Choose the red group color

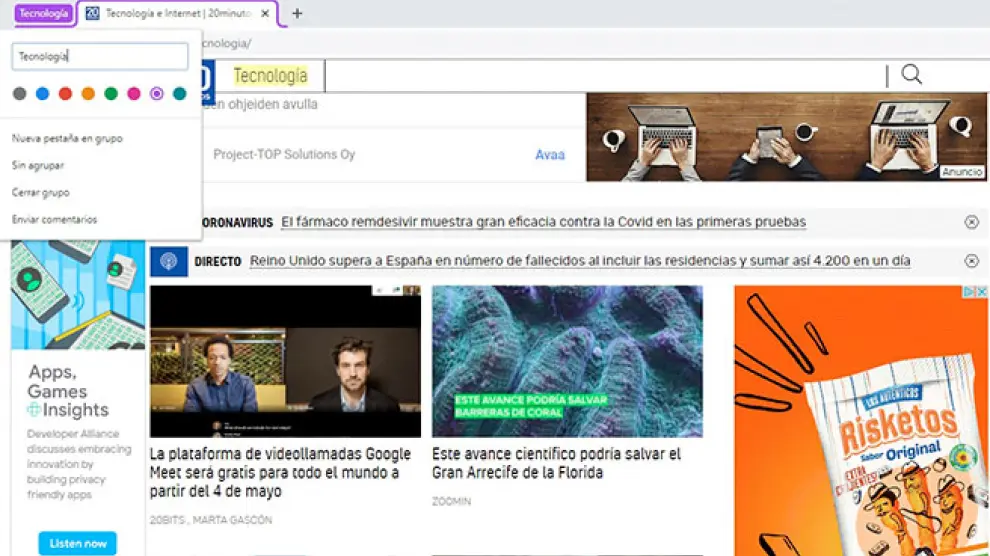coord(65,94)
